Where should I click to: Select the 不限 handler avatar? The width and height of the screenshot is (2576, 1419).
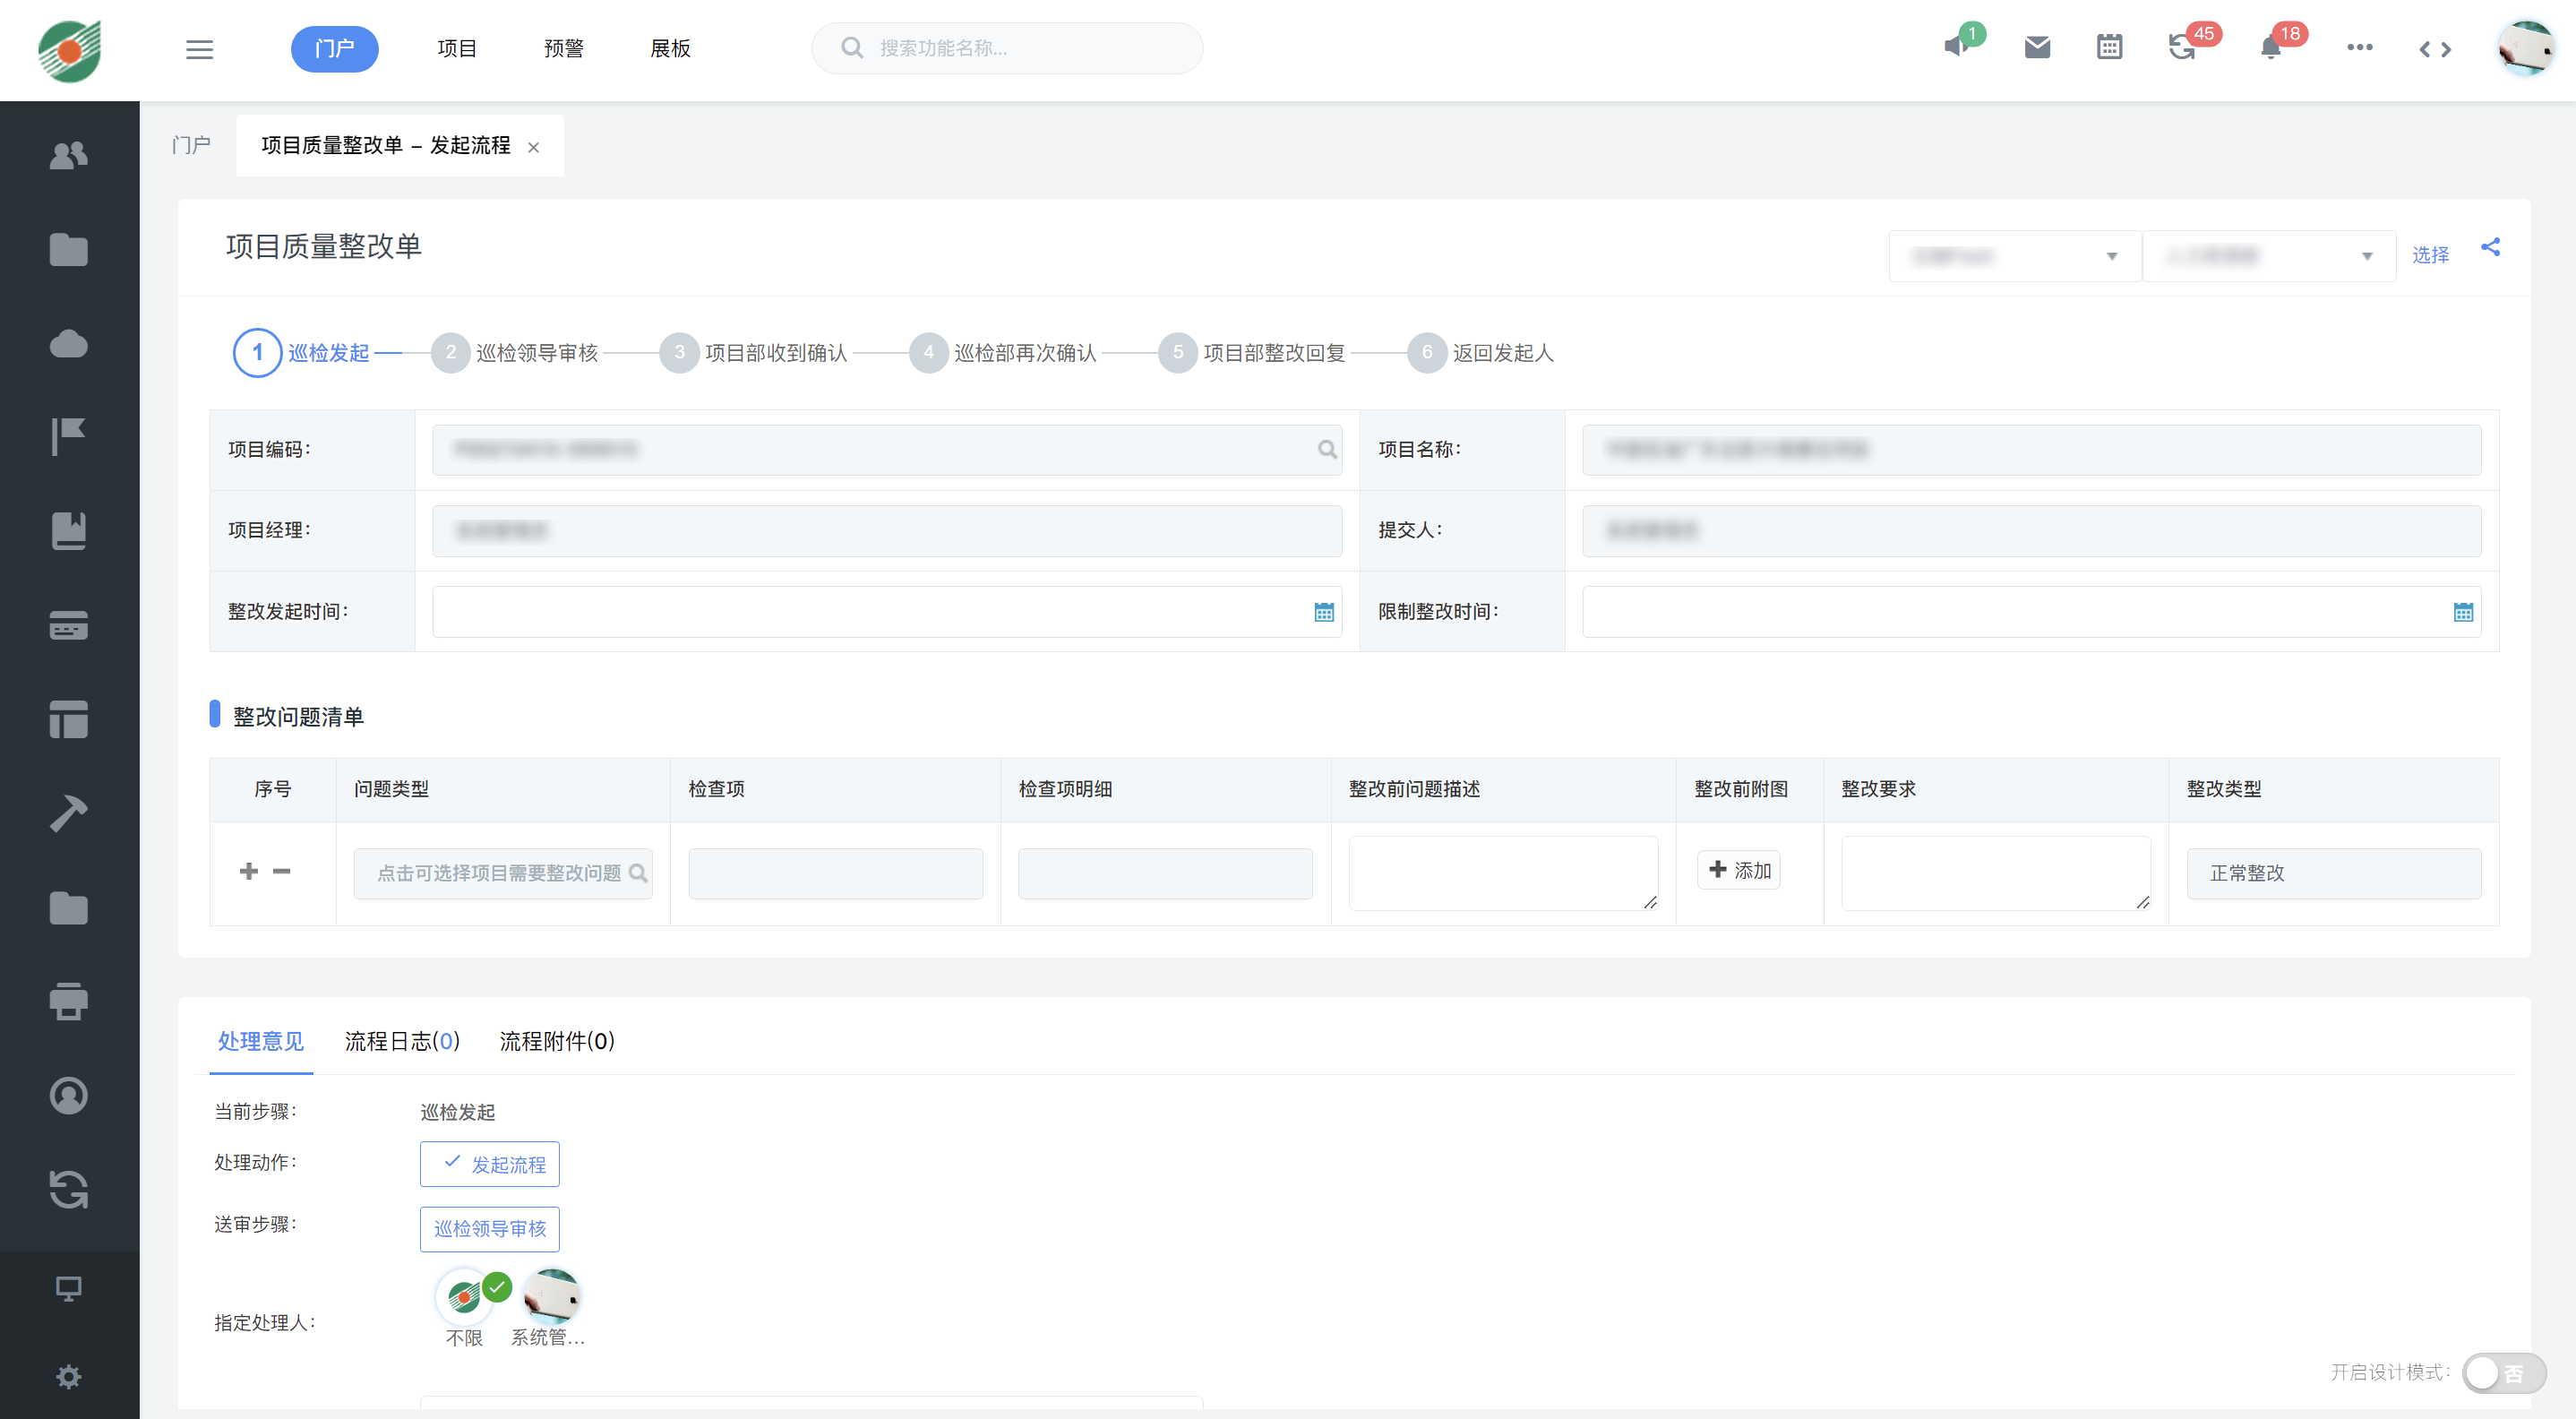click(x=464, y=1297)
